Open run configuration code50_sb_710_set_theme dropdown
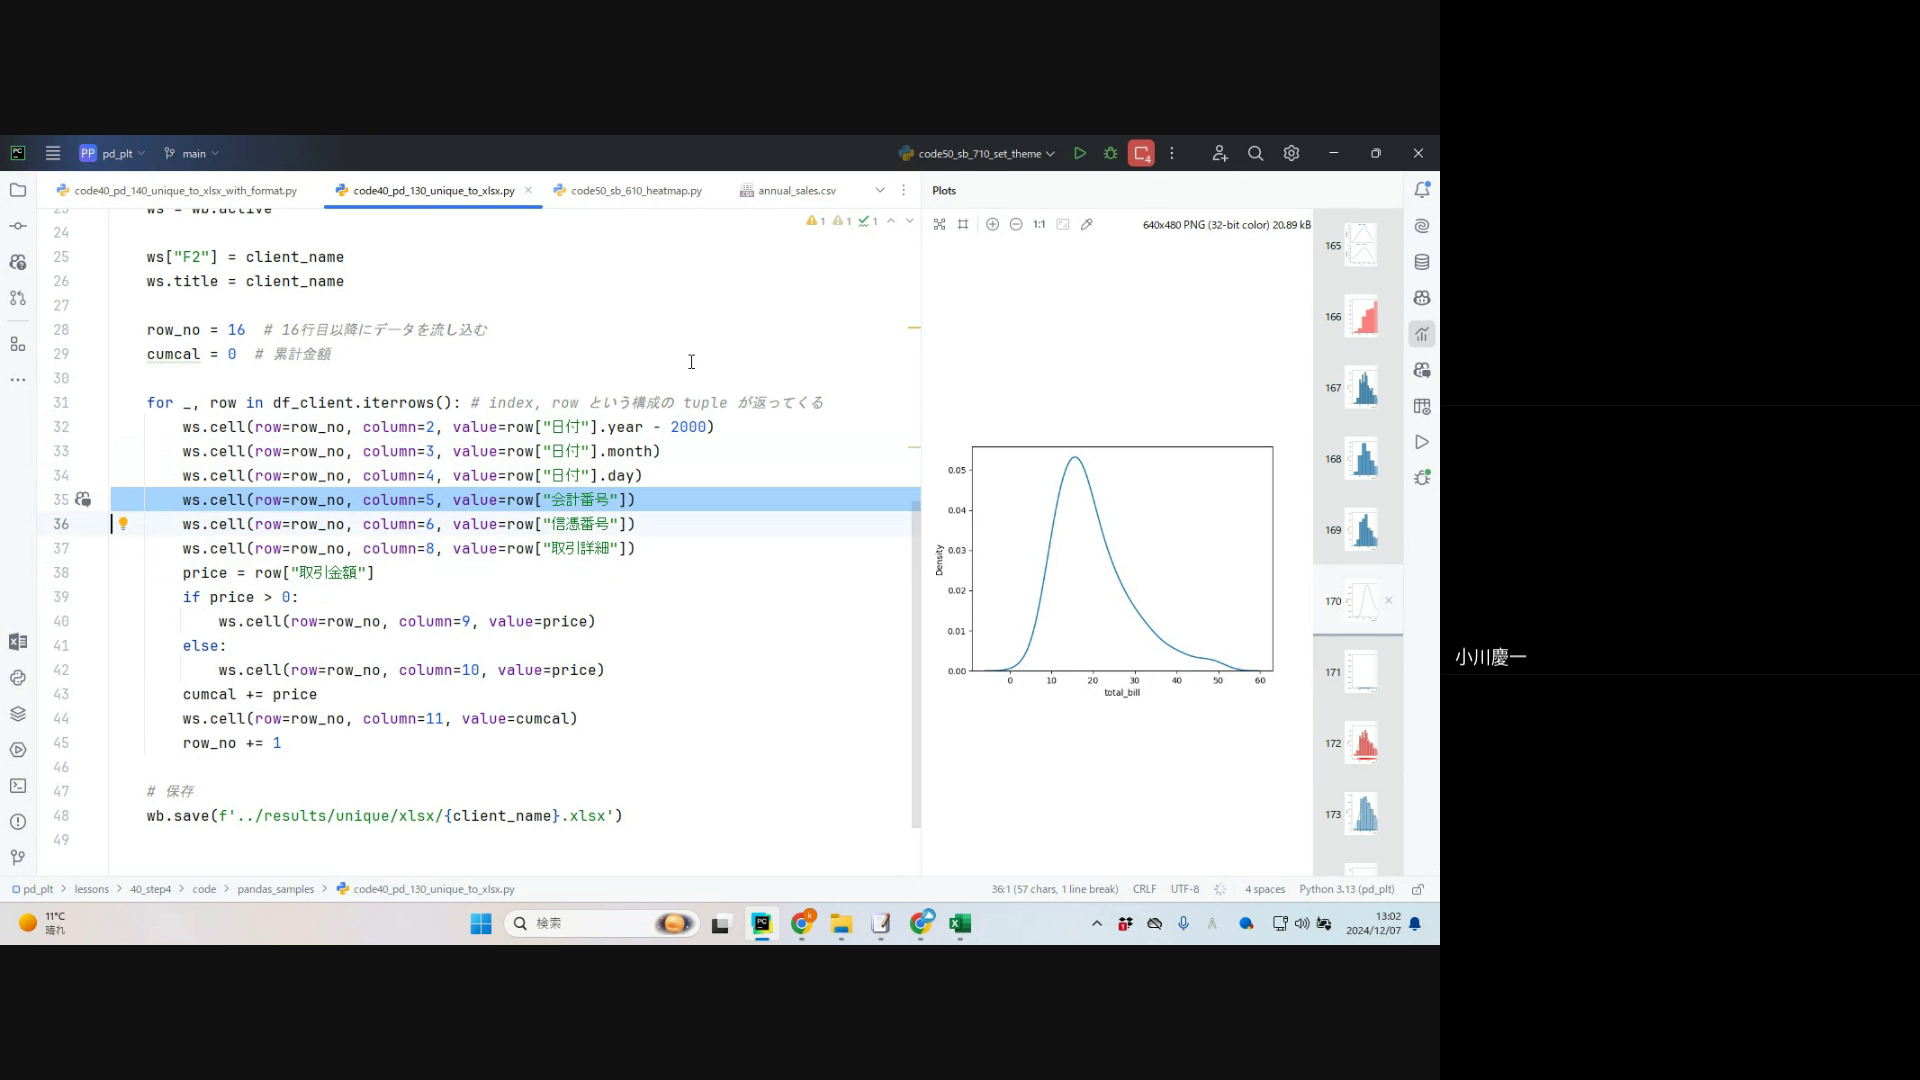Screen dimensions: 1920x1080 coord(978,153)
